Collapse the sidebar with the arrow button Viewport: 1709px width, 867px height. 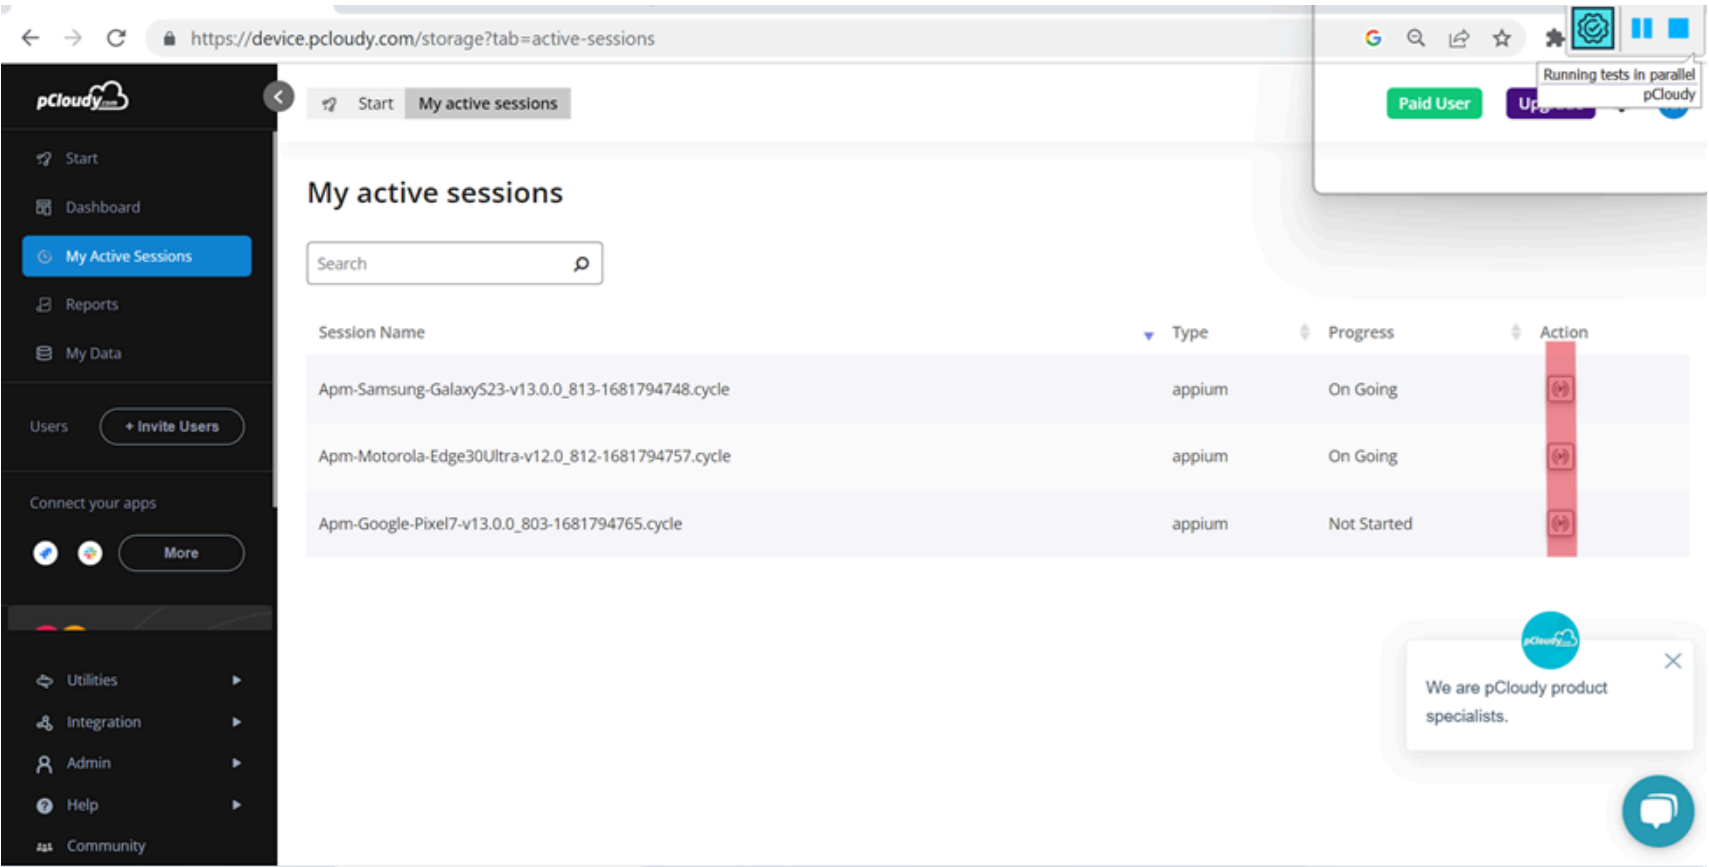point(278,97)
